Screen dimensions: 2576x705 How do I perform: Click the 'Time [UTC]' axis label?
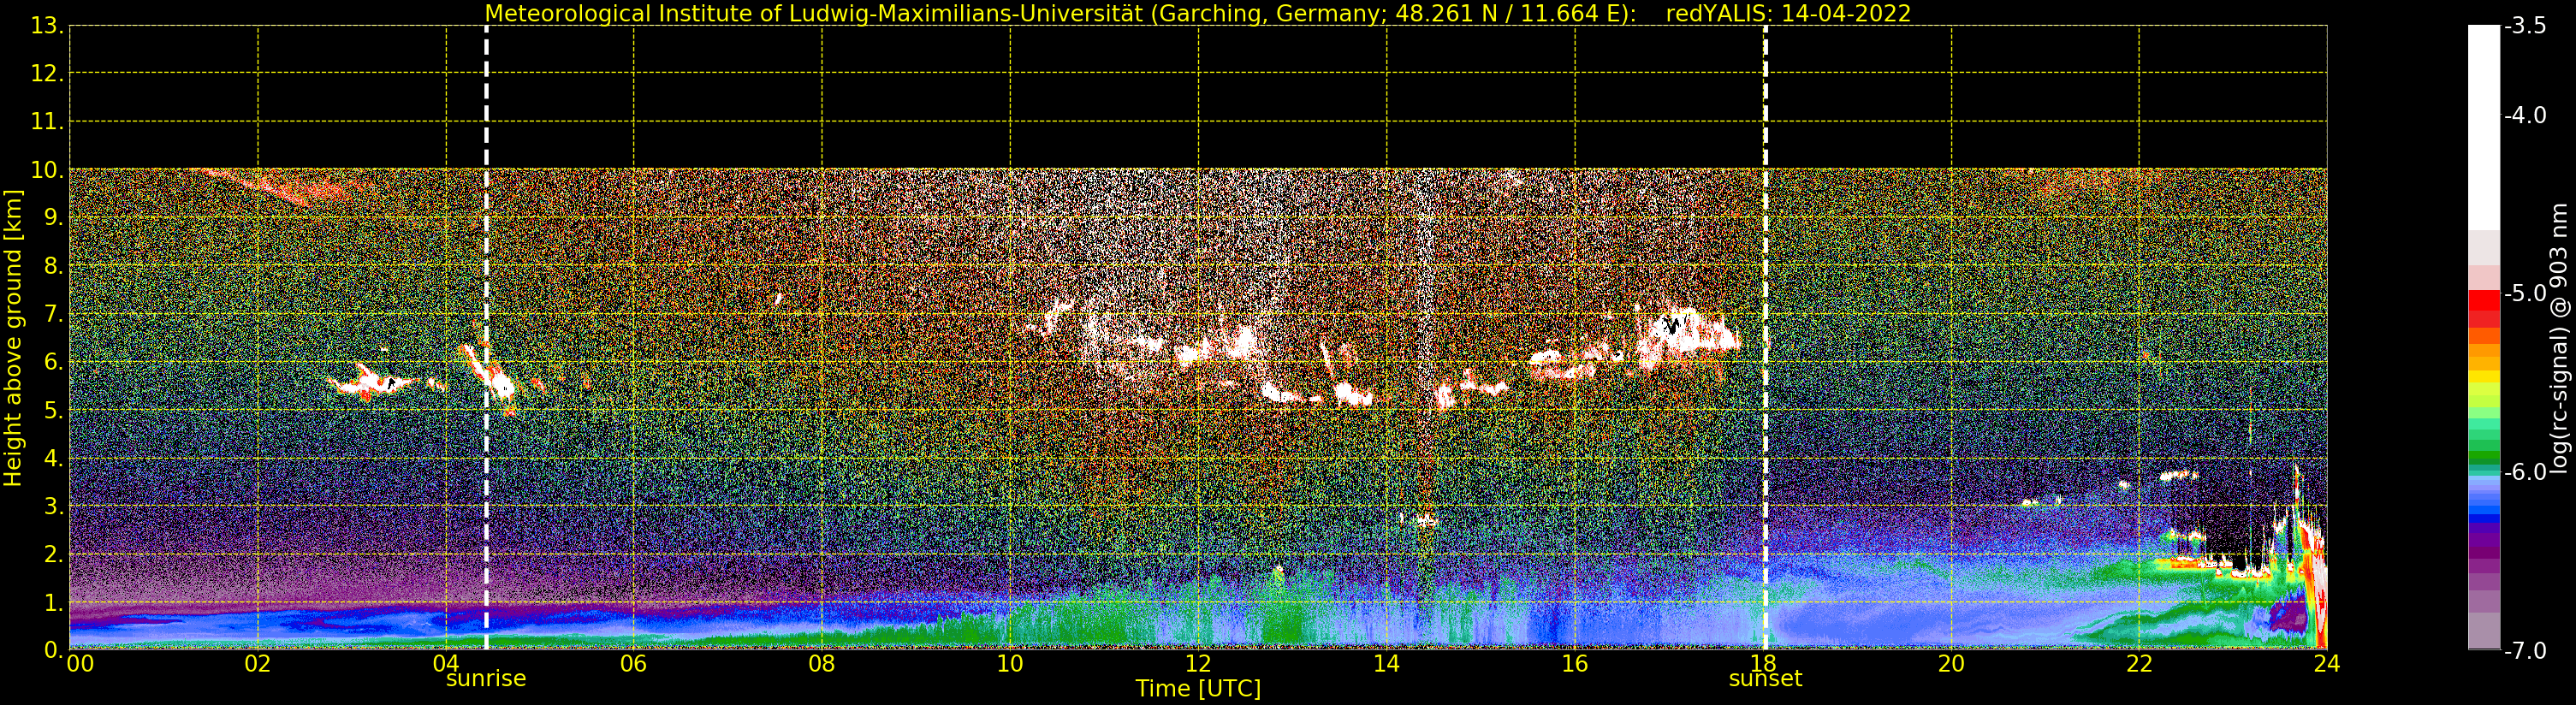(x=1197, y=688)
